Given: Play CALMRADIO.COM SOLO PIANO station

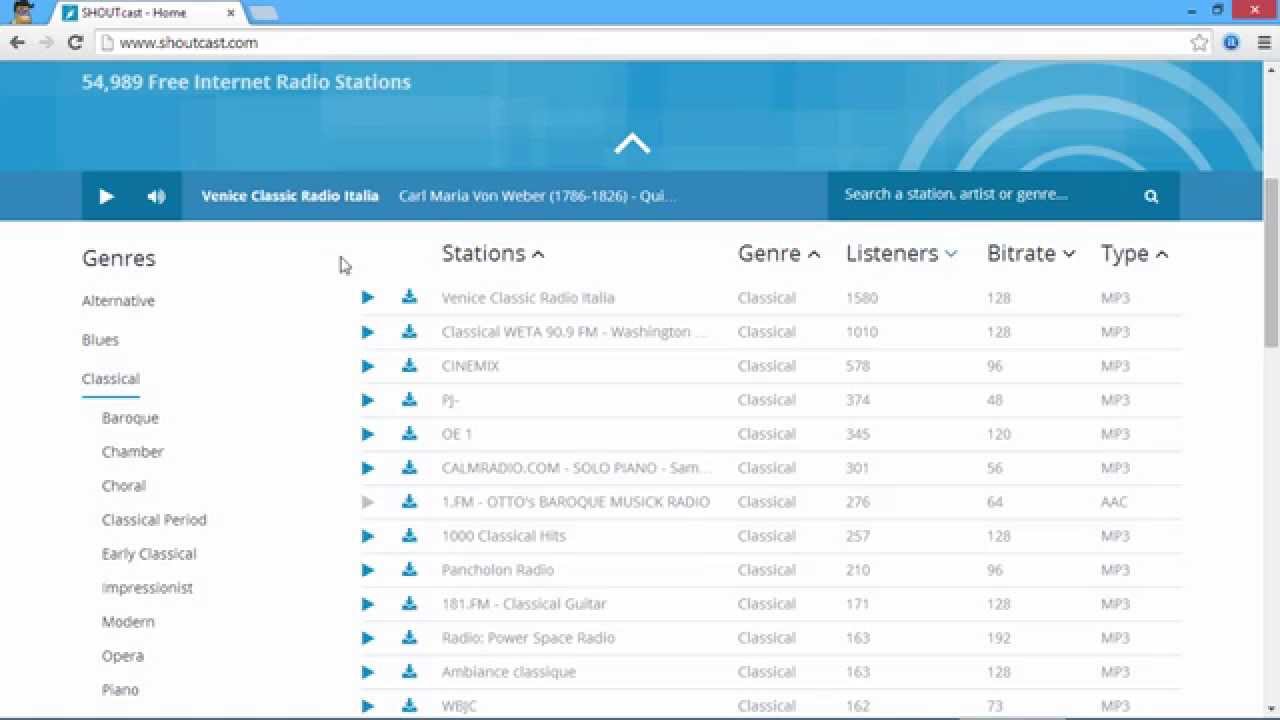Looking at the screenshot, I should [x=368, y=468].
